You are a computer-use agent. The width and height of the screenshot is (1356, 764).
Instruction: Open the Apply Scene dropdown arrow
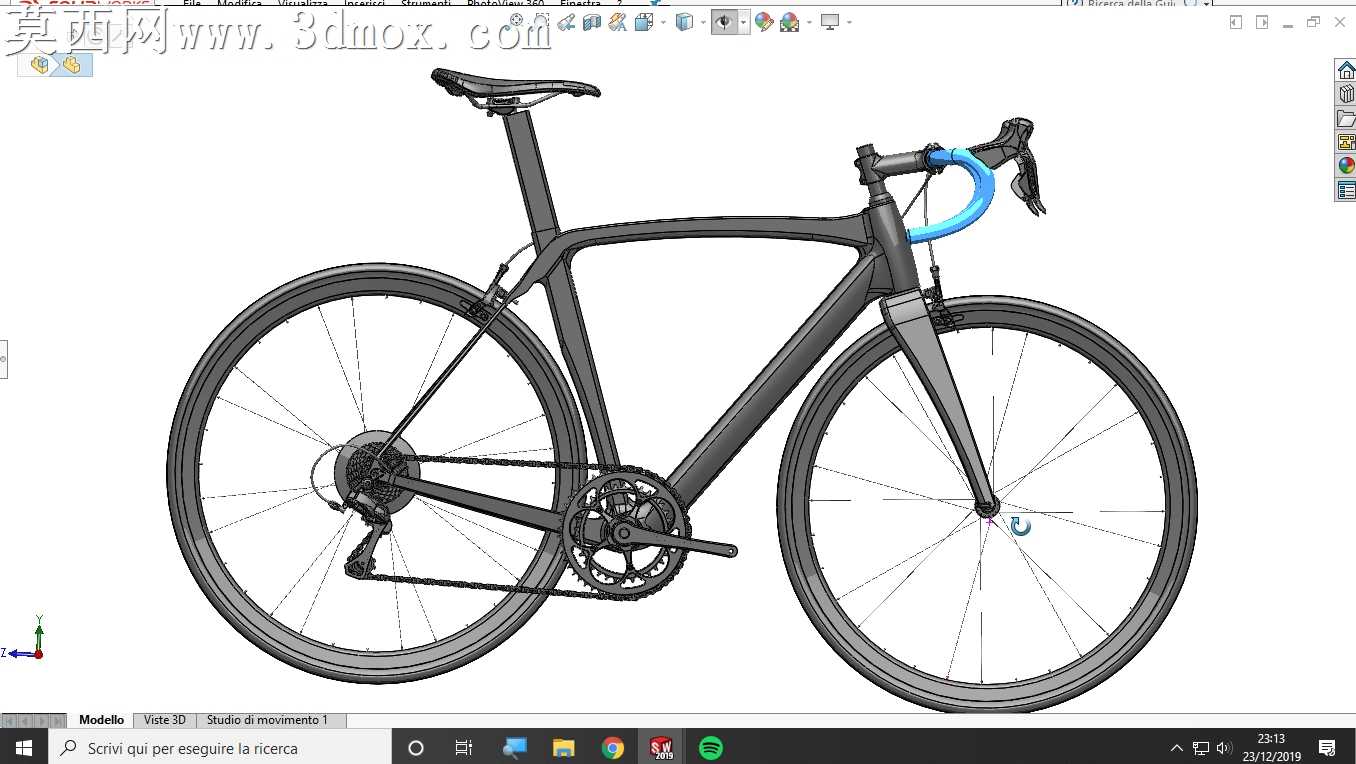(x=809, y=22)
